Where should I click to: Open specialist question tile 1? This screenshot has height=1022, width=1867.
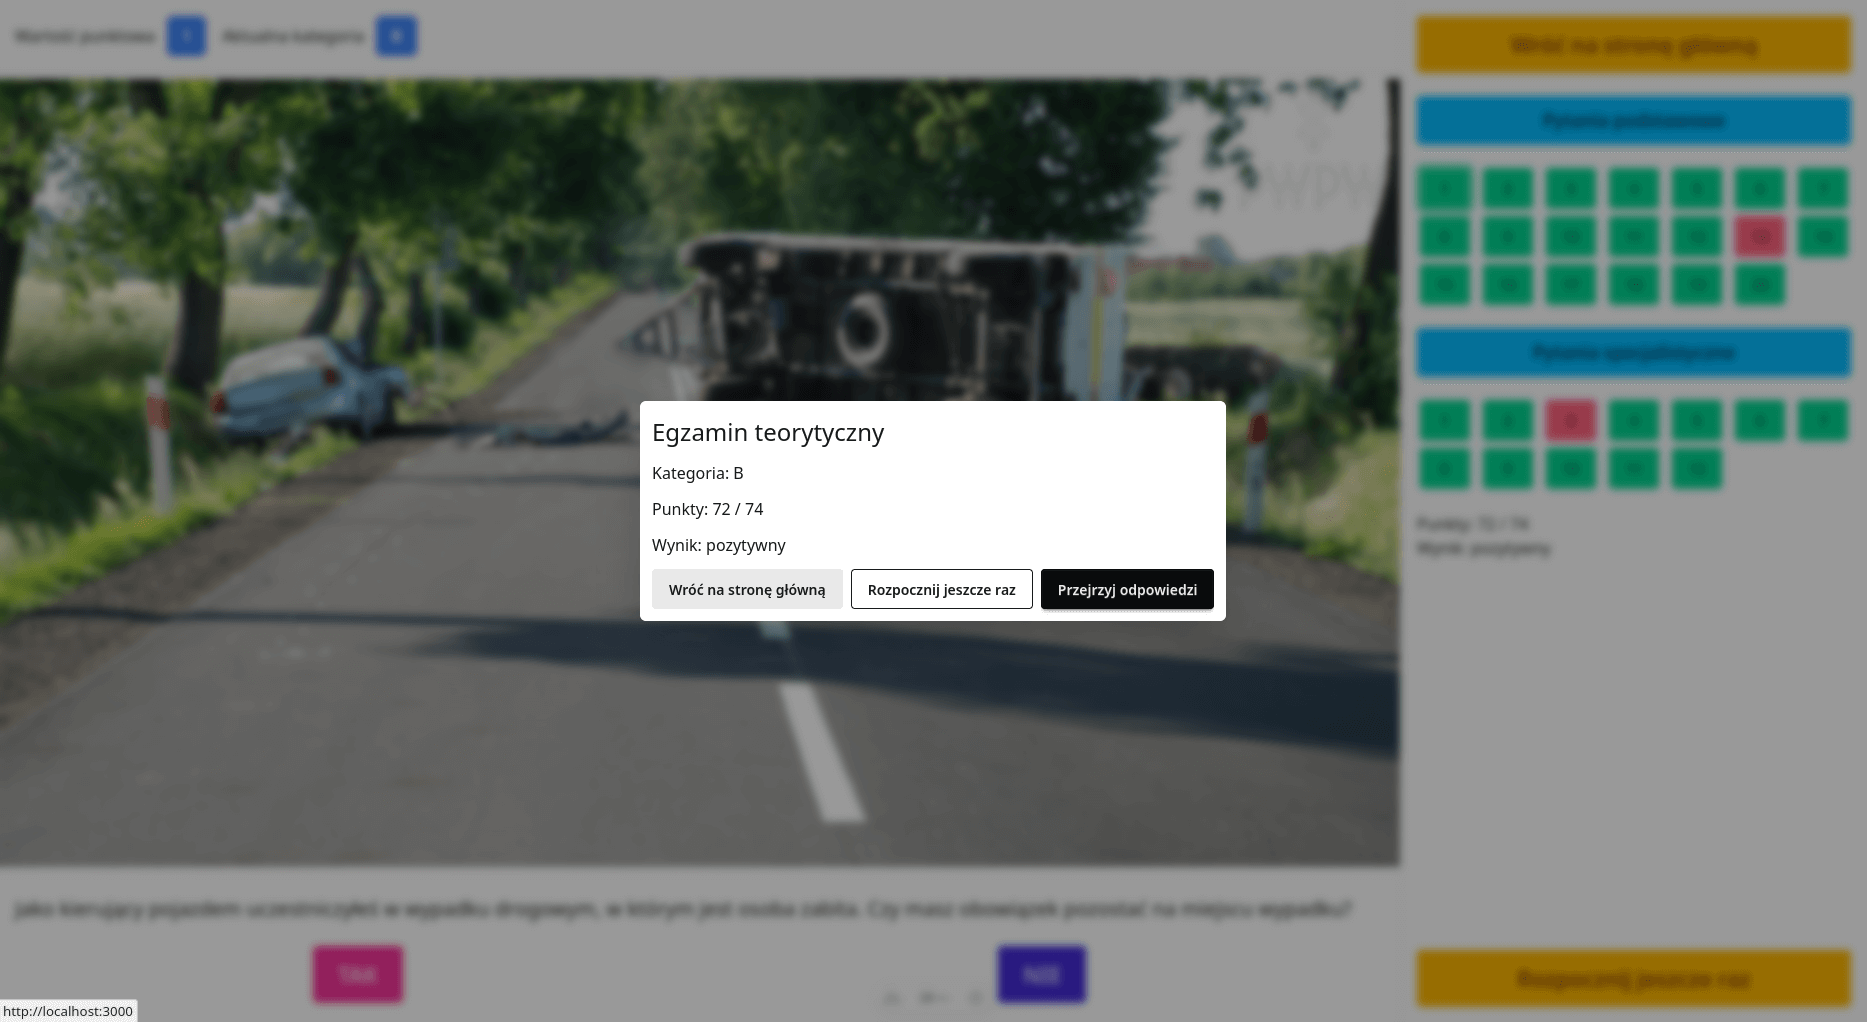coord(1444,421)
